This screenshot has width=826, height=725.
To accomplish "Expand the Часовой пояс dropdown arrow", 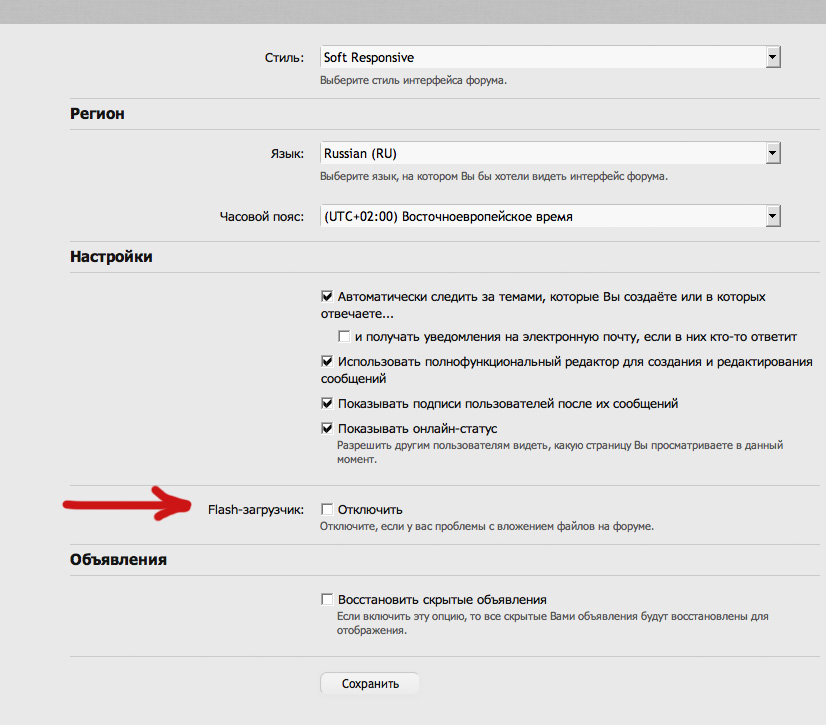I will coord(772,216).
